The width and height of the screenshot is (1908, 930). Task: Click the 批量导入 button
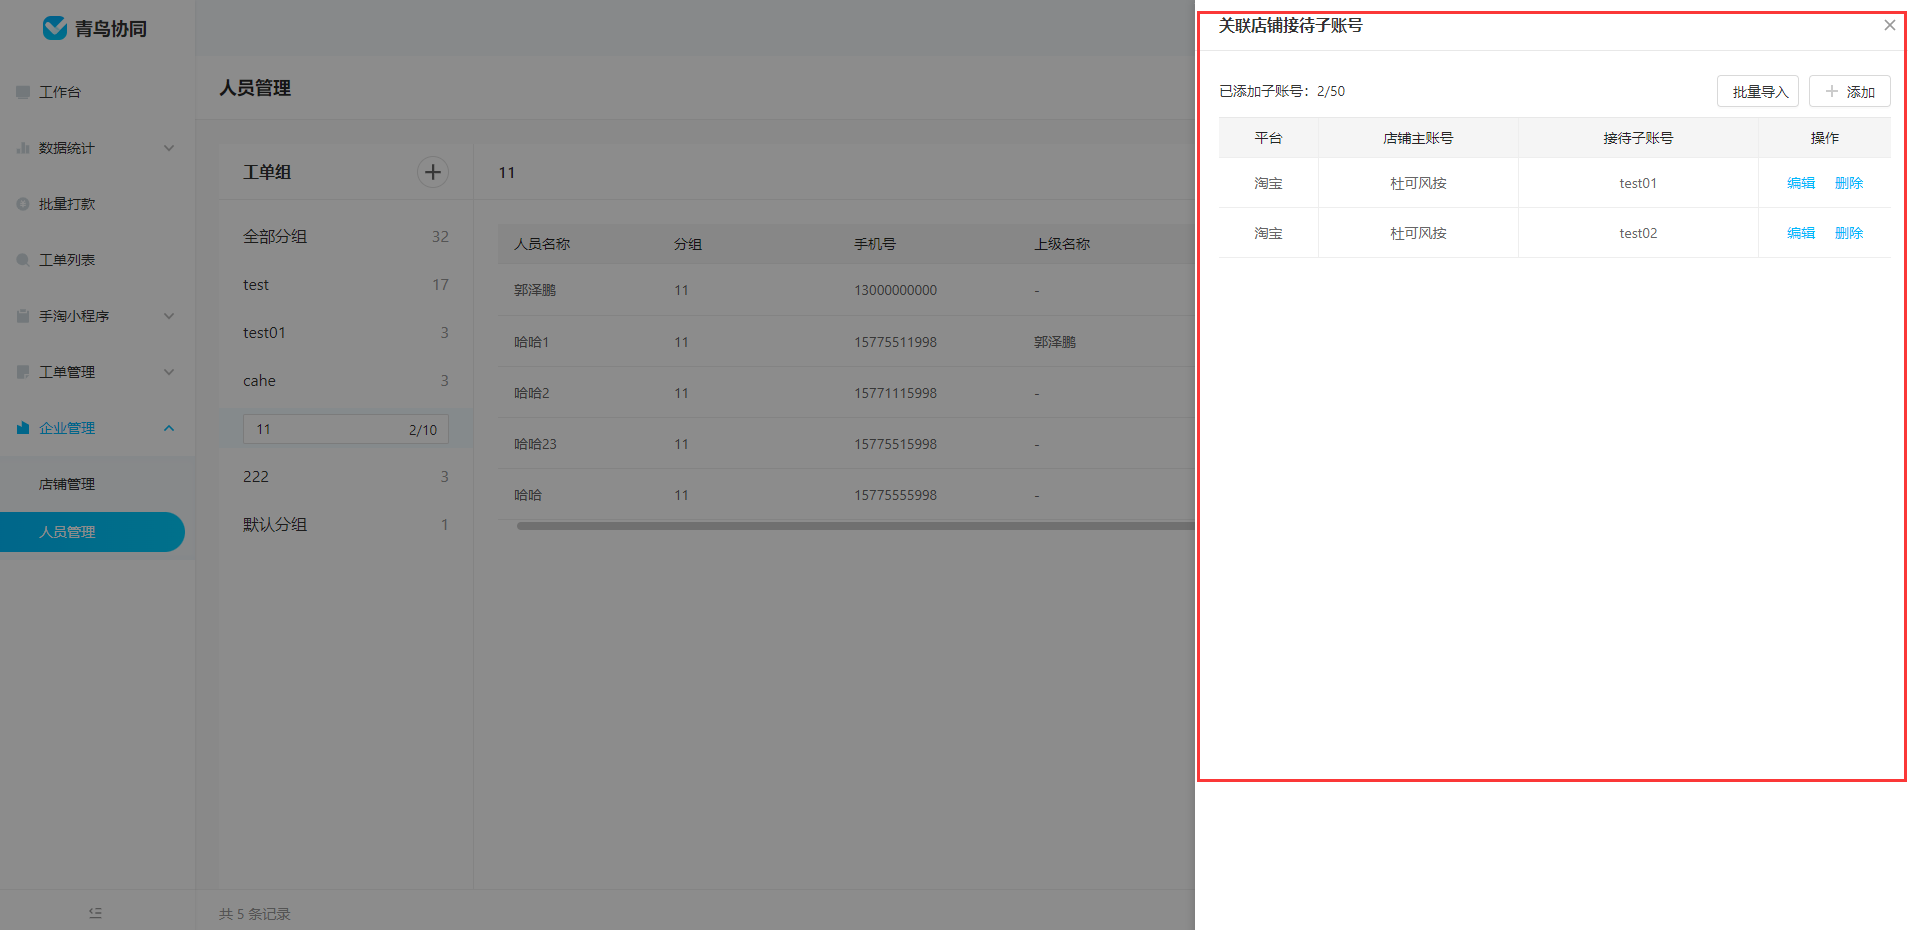coord(1758,91)
